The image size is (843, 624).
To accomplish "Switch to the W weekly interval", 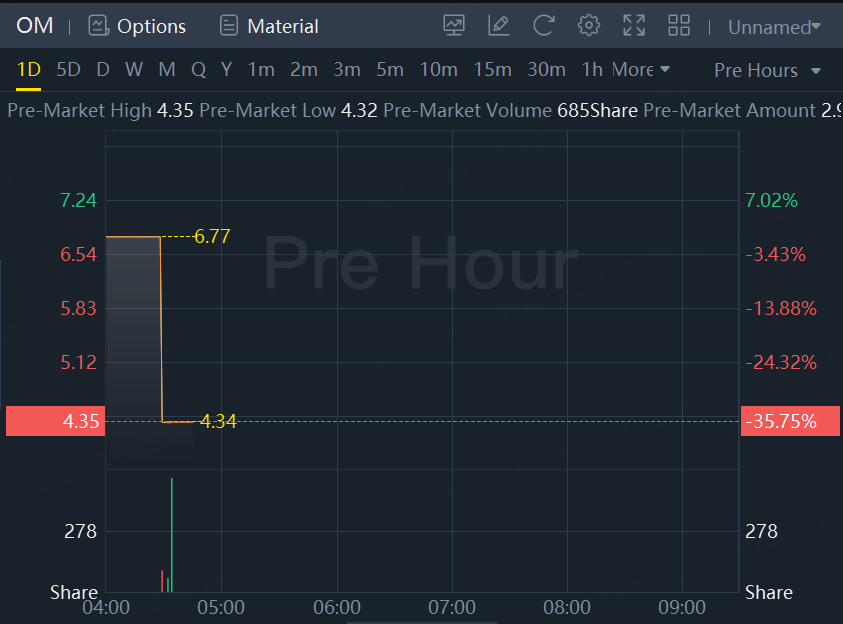I will [133, 70].
